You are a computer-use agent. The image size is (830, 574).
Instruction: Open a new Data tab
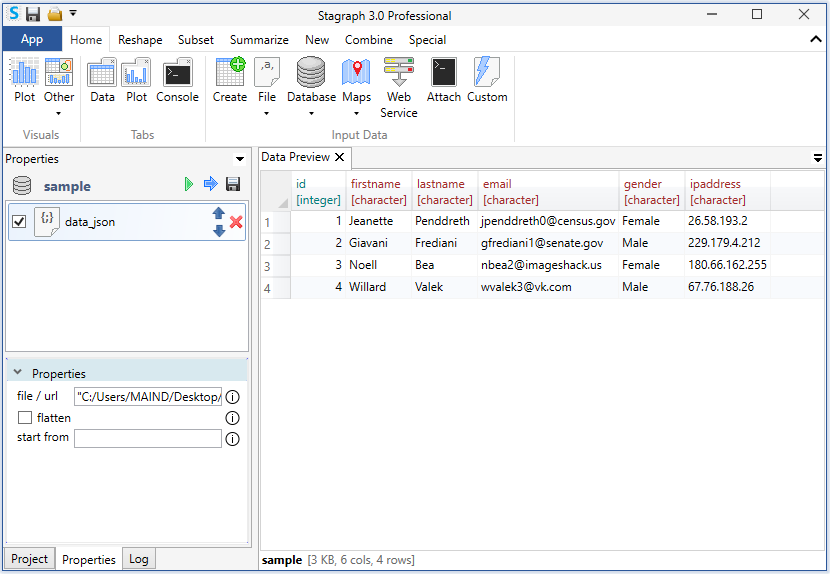102,73
